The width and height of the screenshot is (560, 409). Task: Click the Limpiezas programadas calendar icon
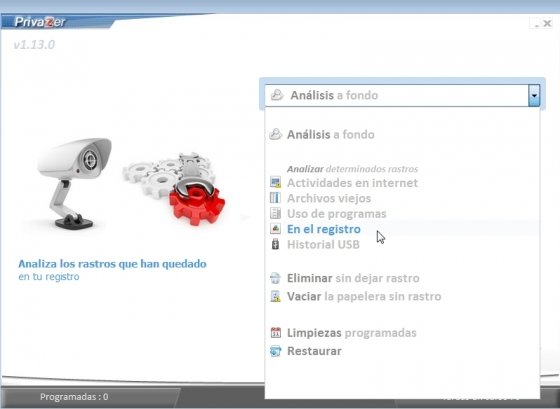coord(275,333)
